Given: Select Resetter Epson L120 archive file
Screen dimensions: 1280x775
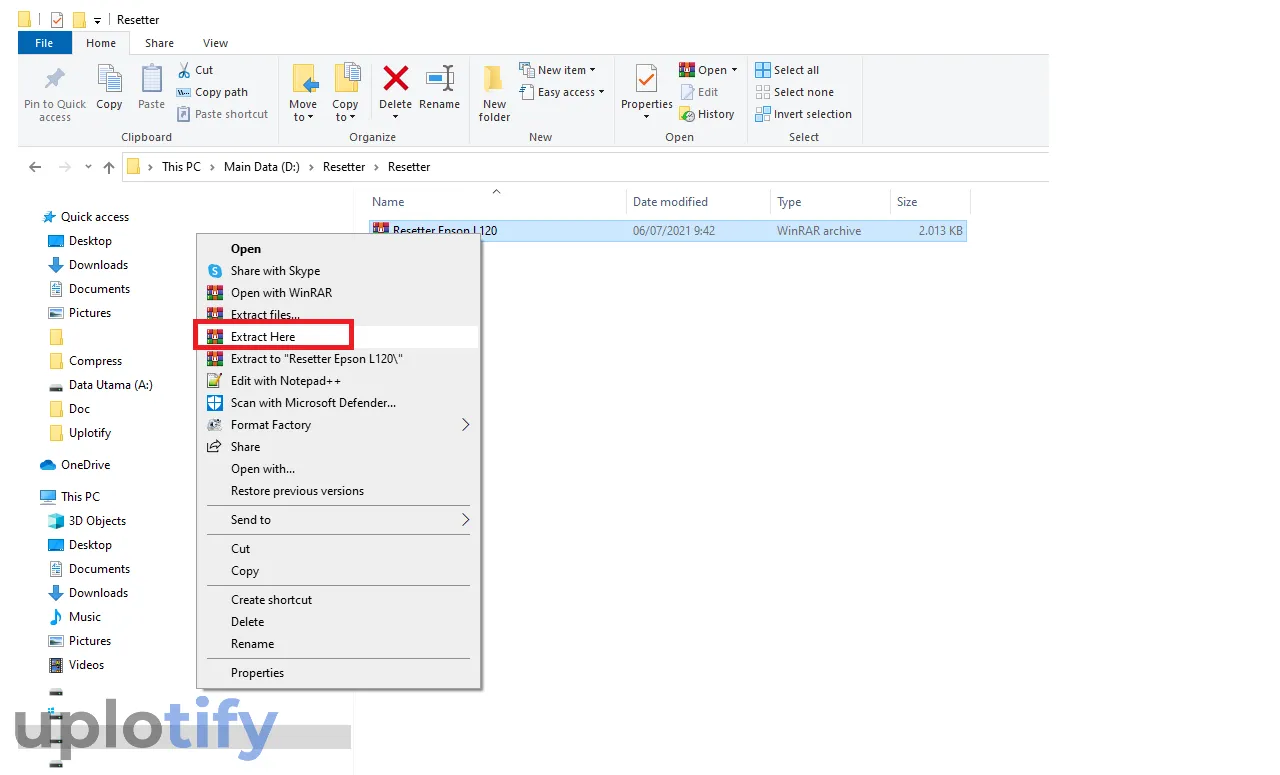Looking at the screenshot, I should click(x=668, y=230).
